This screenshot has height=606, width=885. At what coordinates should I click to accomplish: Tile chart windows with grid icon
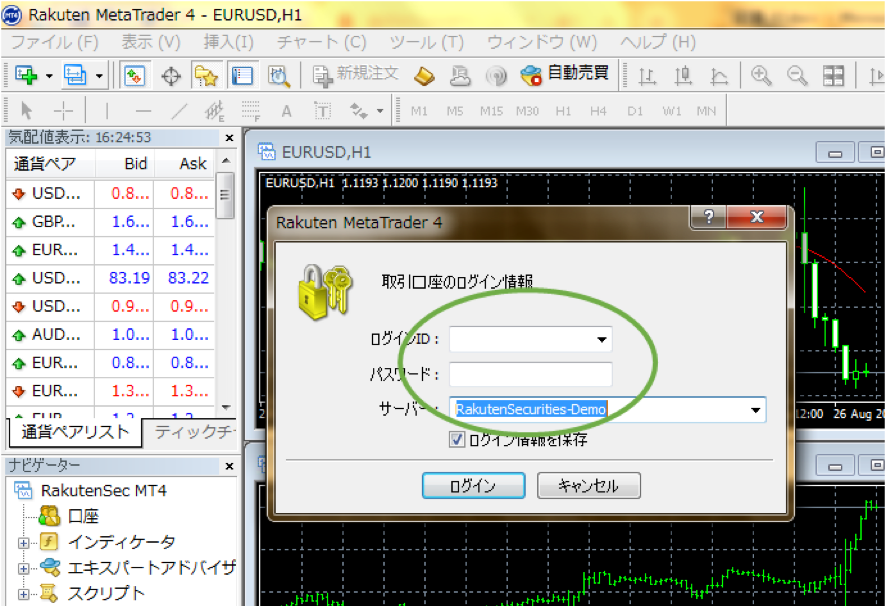833,76
